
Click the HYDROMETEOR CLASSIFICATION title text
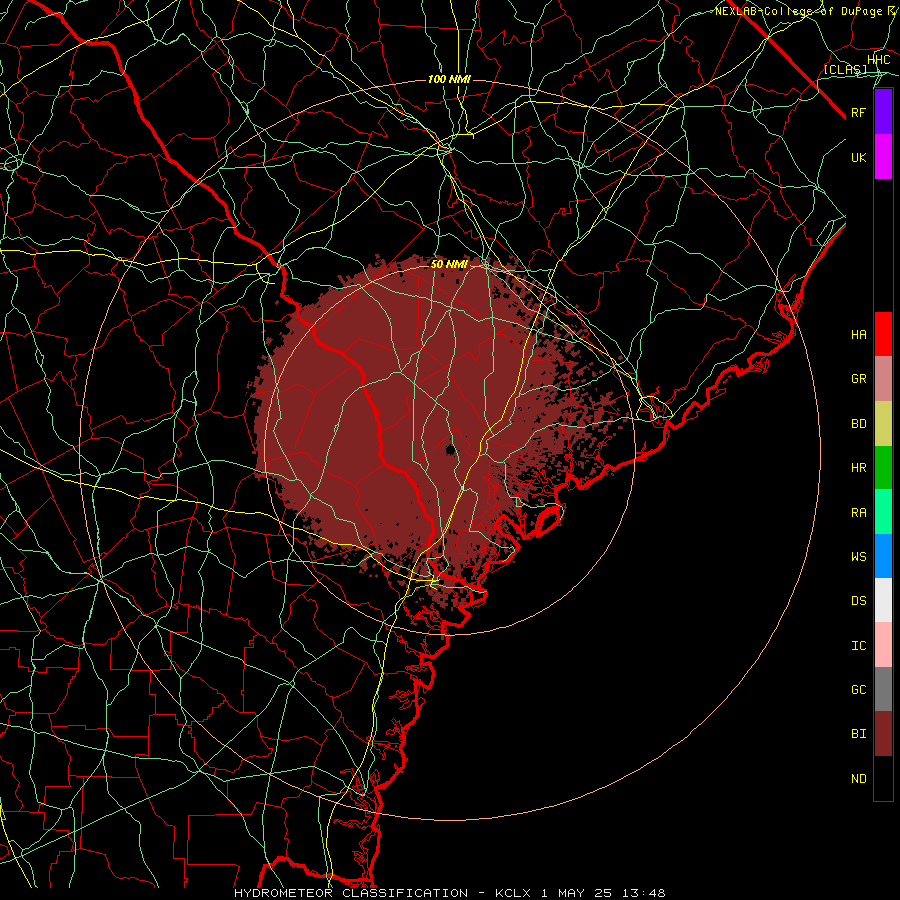pos(351,893)
